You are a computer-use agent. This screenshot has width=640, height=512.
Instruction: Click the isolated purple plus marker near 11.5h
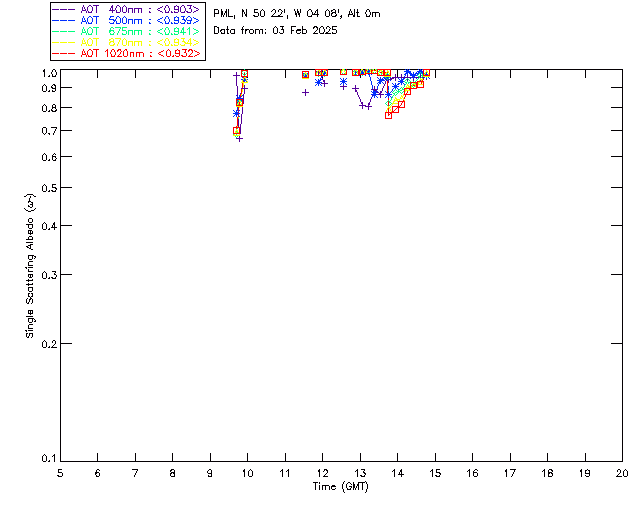[x=305, y=93]
